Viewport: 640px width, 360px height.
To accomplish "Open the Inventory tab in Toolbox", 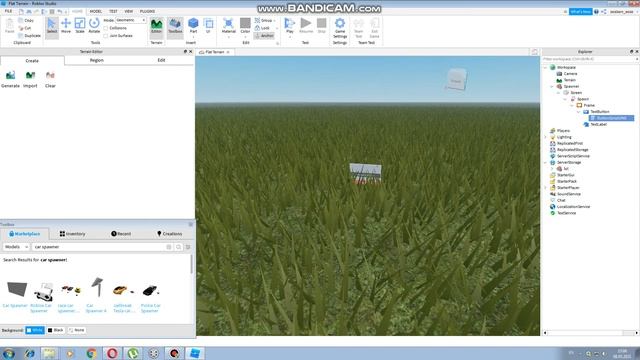I will [x=72, y=234].
